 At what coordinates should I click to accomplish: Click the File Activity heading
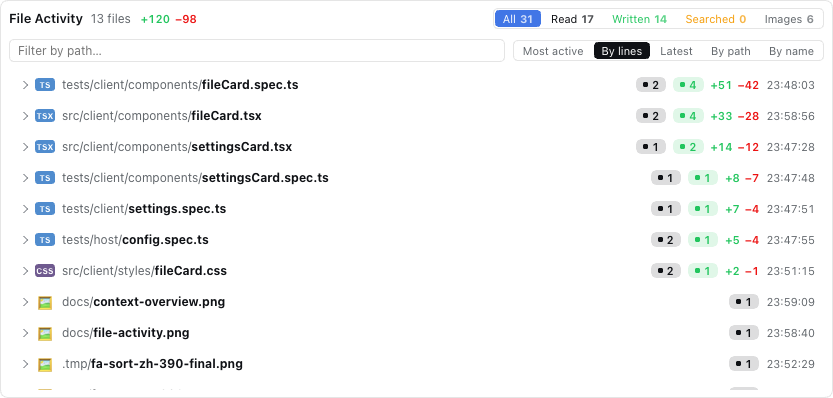(x=46, y=19)
